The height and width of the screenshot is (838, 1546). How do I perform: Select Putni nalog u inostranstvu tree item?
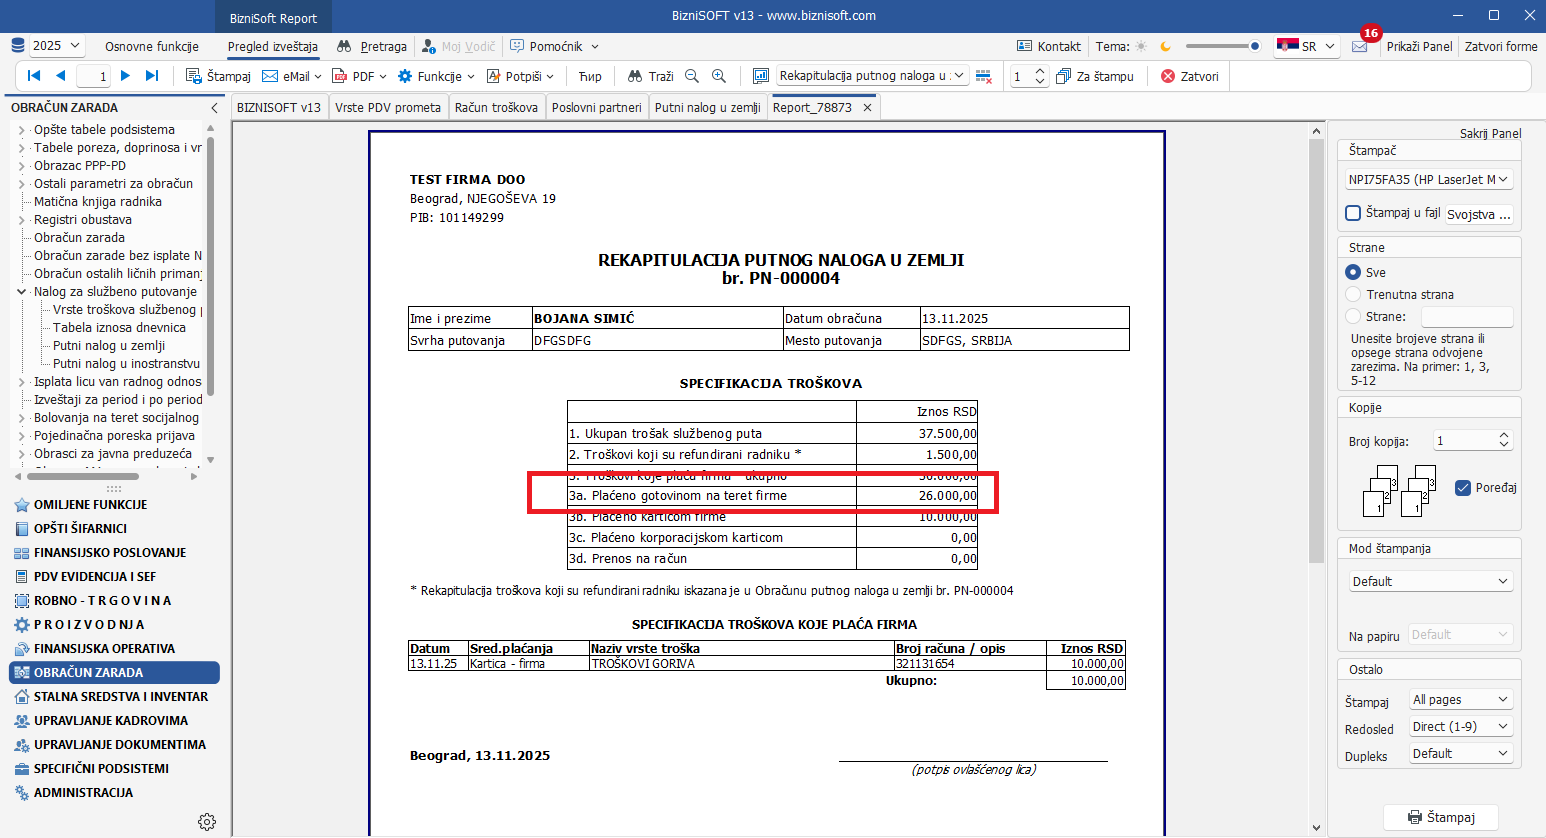coord(126,364)
